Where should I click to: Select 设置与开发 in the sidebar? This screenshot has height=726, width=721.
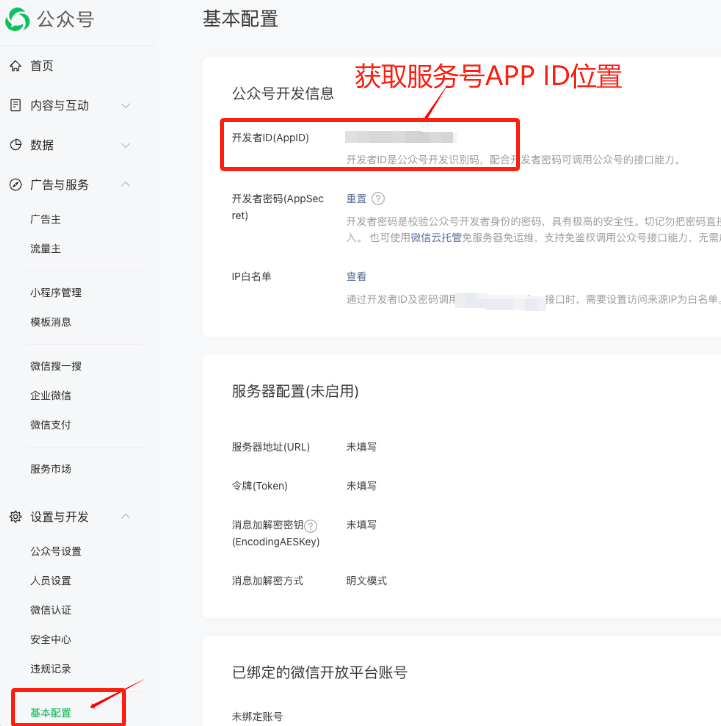(x=59, y=517)
